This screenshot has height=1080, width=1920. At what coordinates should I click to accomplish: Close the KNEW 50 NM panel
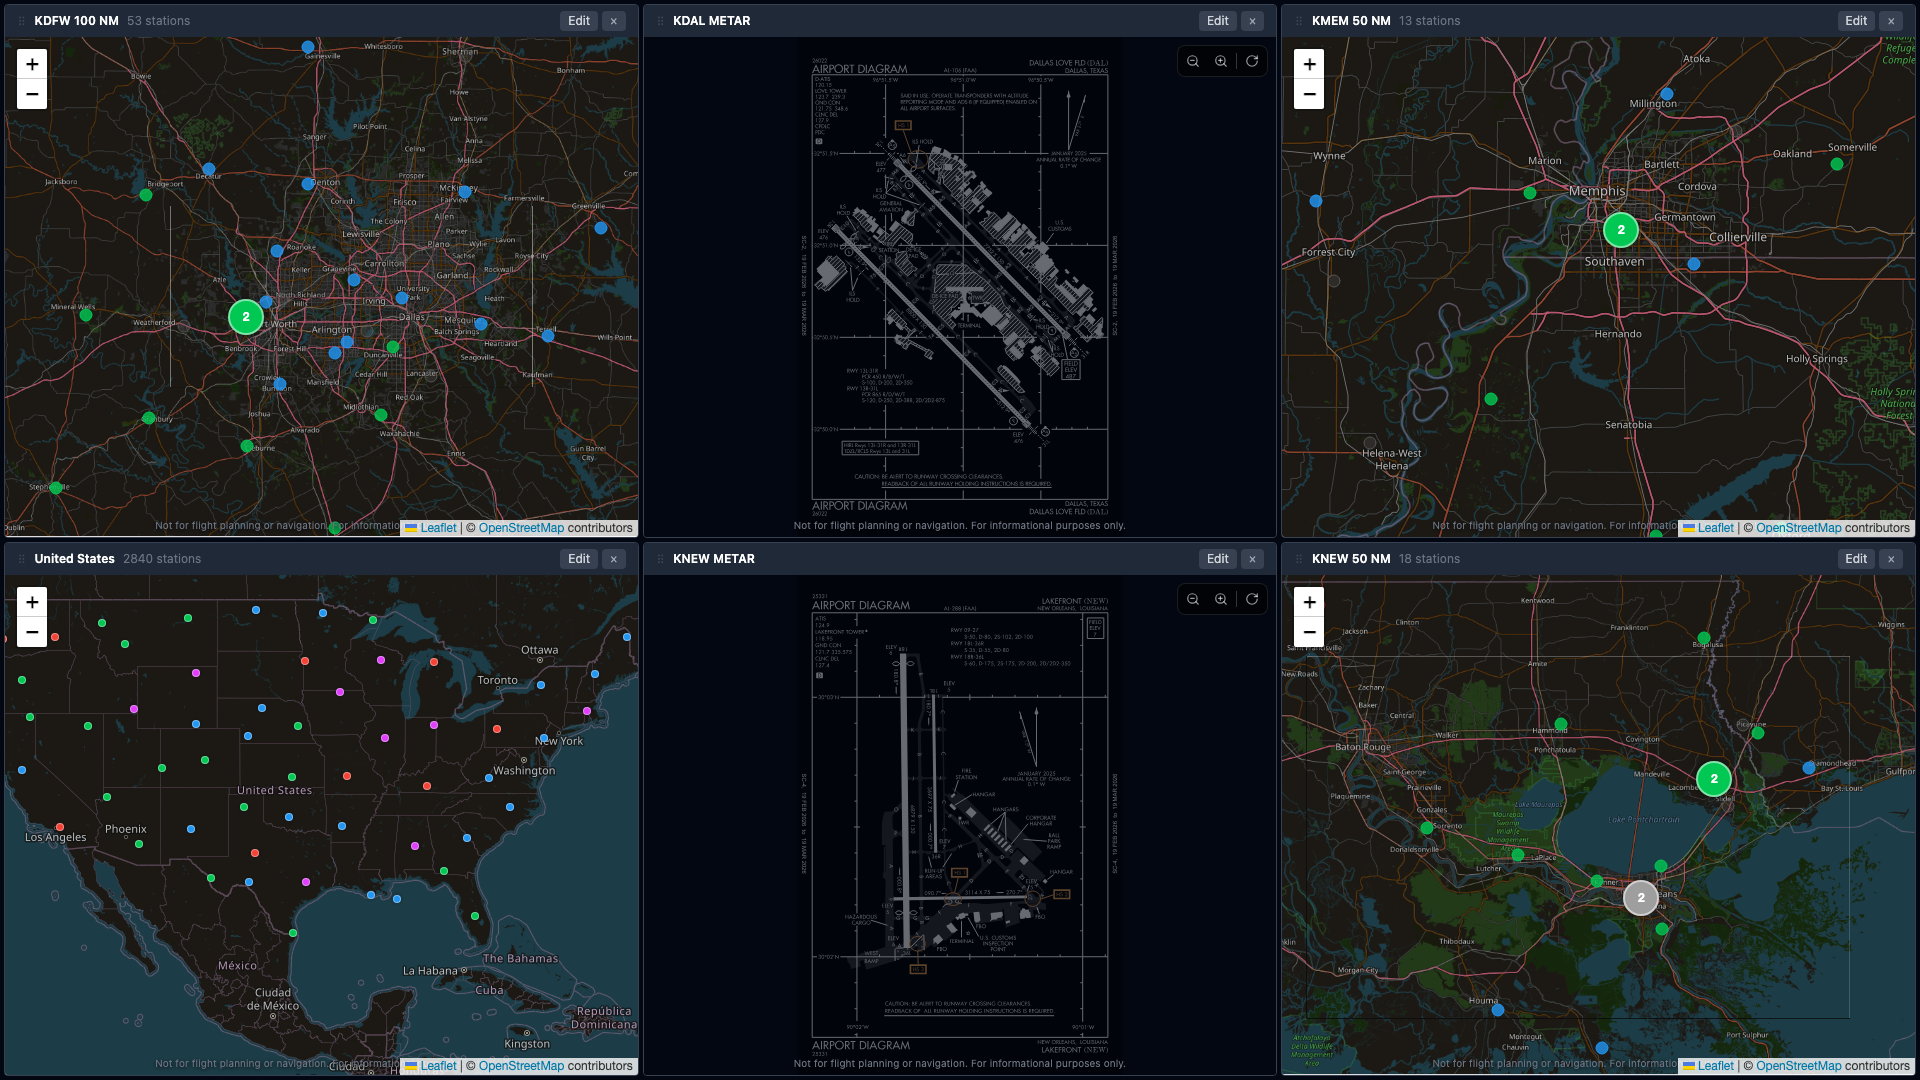pyautogui.click(x=1891, y=559)
